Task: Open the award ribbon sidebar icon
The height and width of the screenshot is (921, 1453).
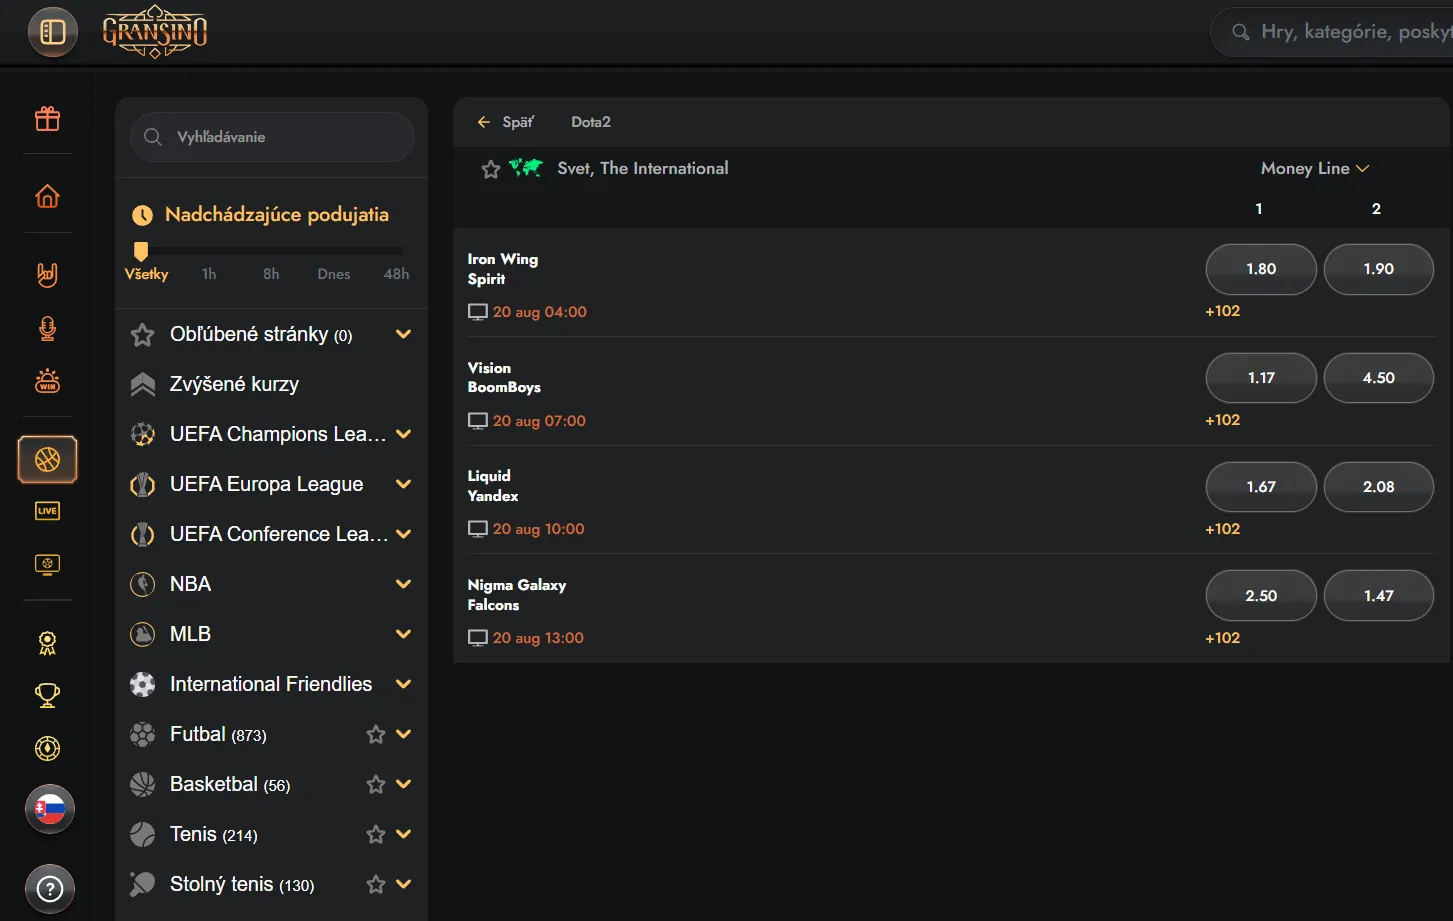Action: pos(47,643)
